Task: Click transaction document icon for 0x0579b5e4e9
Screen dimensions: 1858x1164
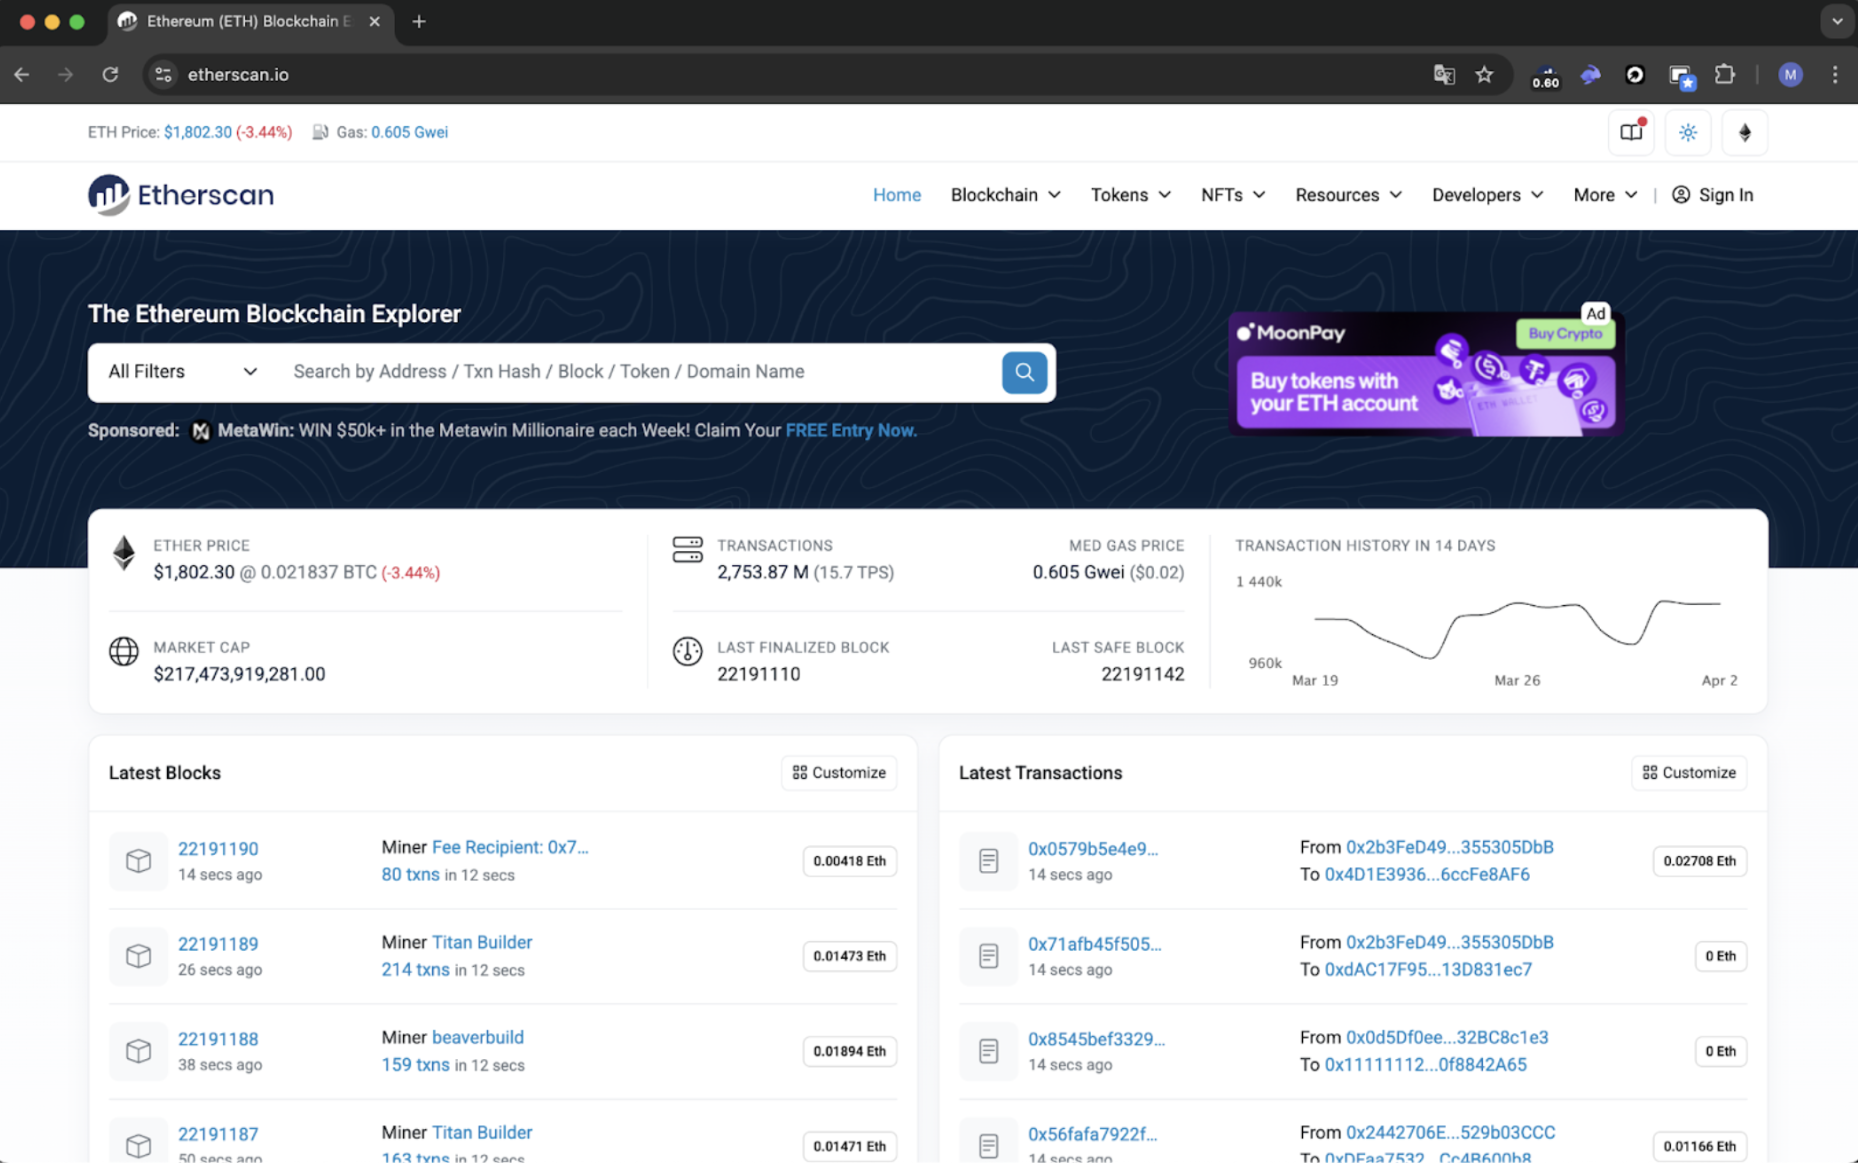Action: point(988,861)
